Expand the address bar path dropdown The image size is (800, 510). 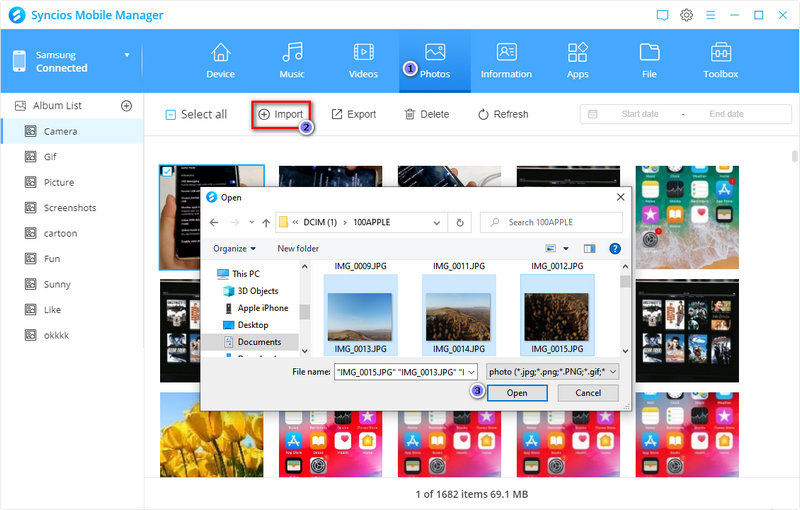point(437,222)
